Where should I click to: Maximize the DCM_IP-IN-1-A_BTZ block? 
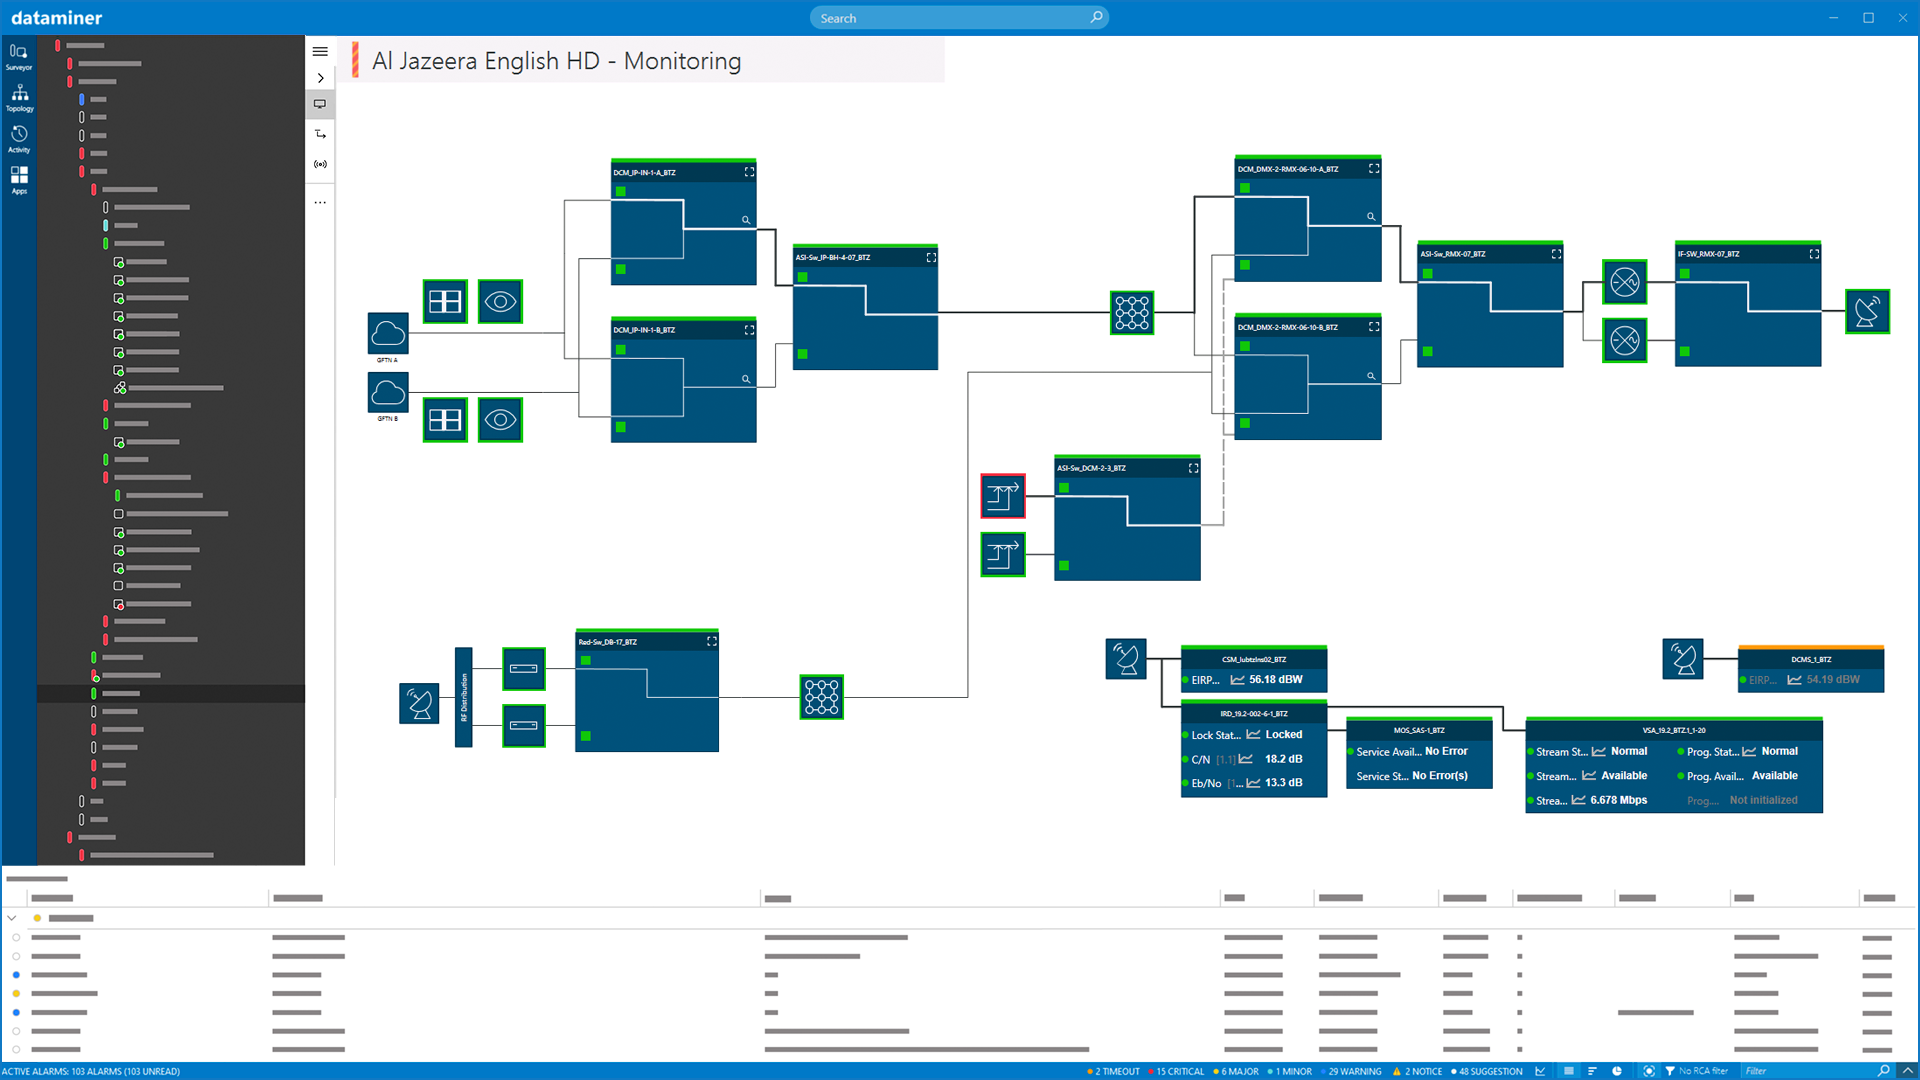point(749,172)
